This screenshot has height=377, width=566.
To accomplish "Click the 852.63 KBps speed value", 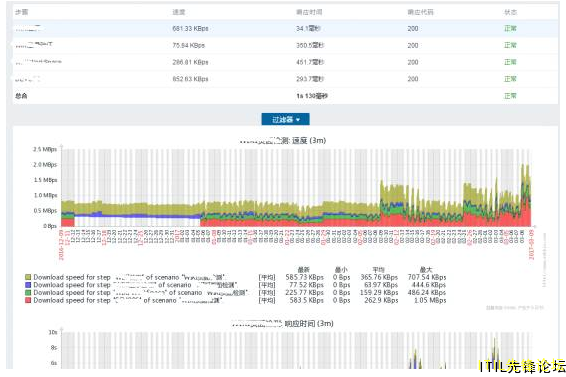I will (190, 79).
